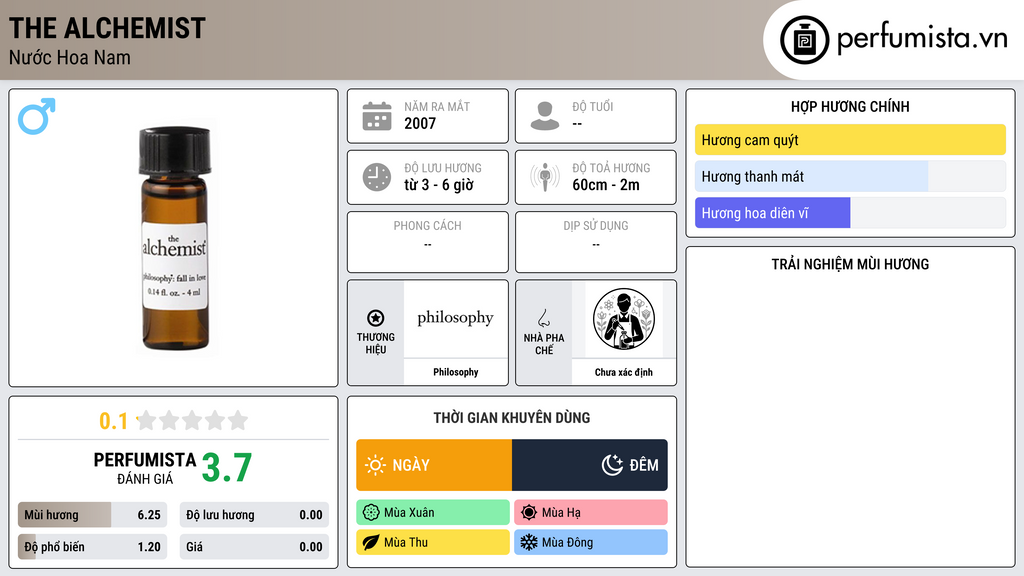This screenshot has width=1024, height=576.
Task: Click the calendar icon beside Năm ra mắt
Action: coord(377,116)
